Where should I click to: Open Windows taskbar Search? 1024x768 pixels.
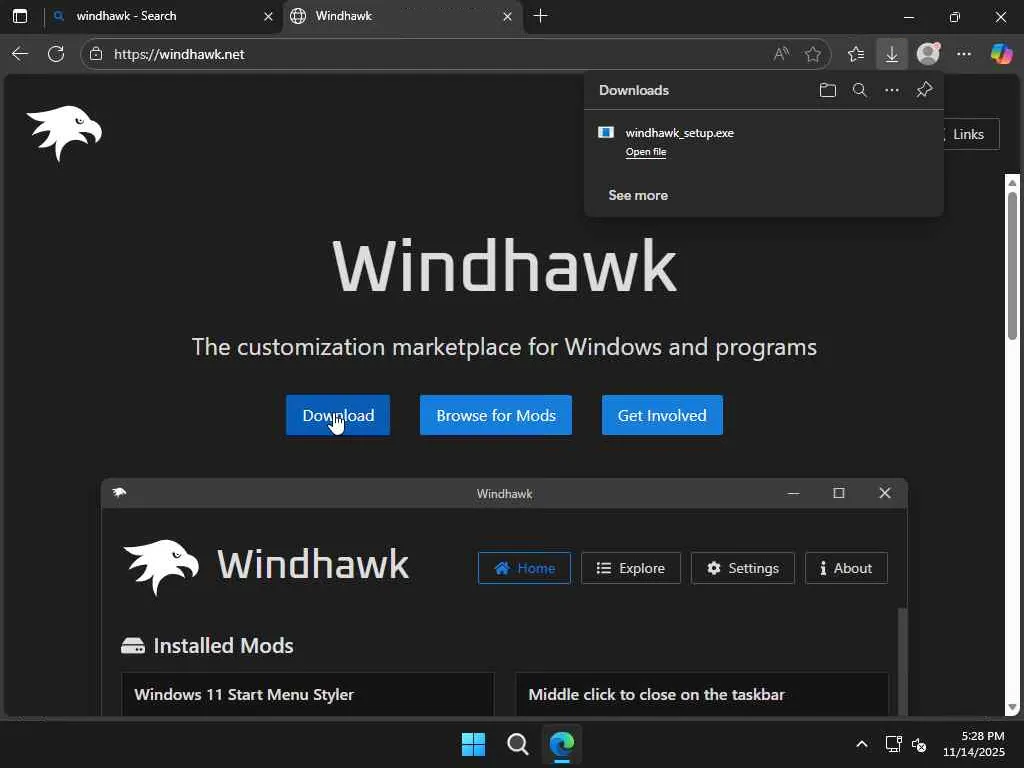517,744
